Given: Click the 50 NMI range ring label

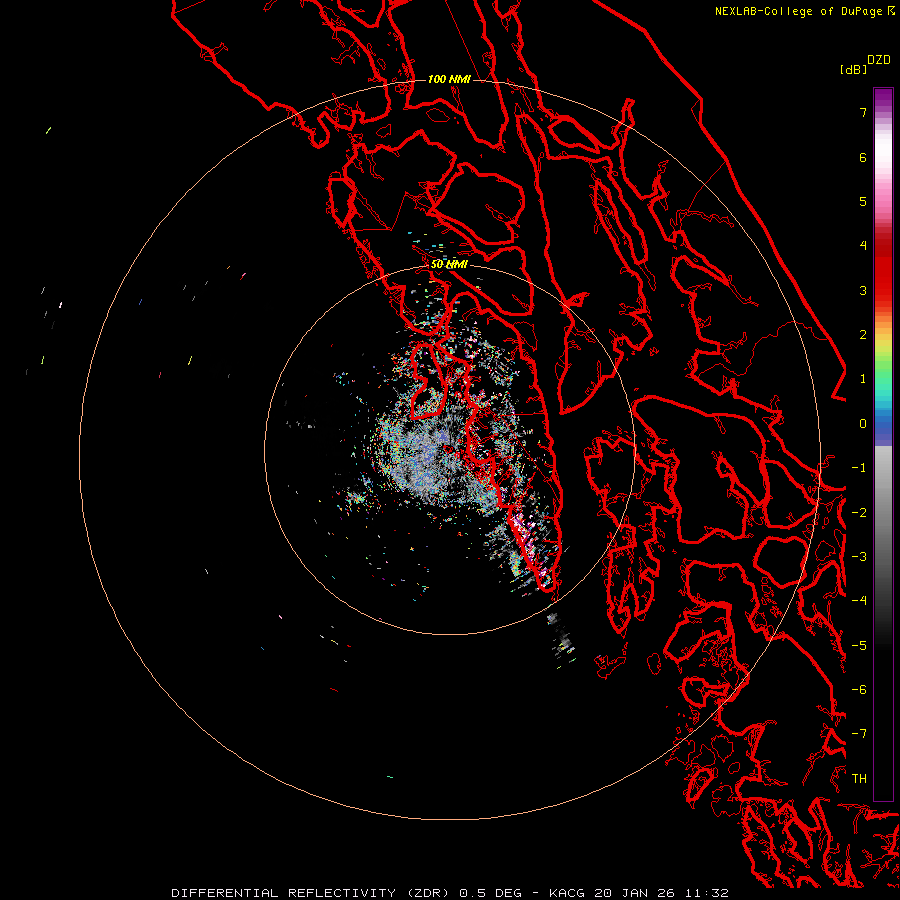Looking at the screenshot, I should tap(449, 264).
